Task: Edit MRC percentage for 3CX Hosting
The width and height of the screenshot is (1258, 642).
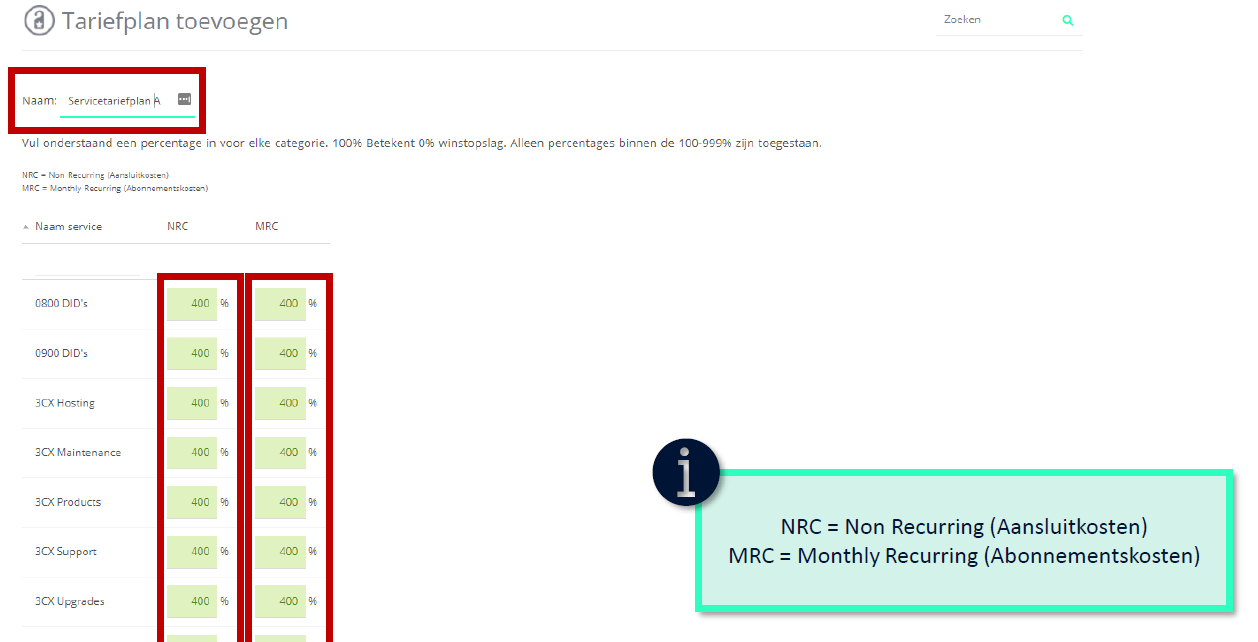Action: (280, 403)
